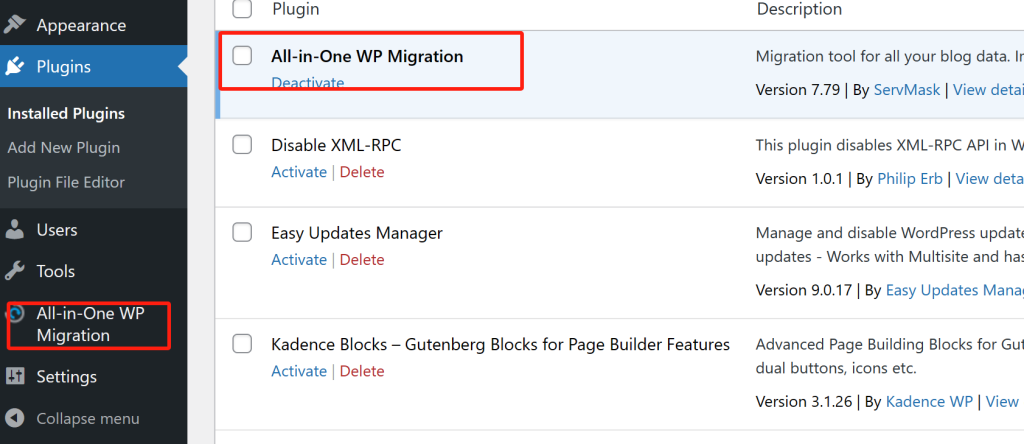View details for Disable XML-RPC
Viewport: 1024px width, 444px height.
(990, 178)
